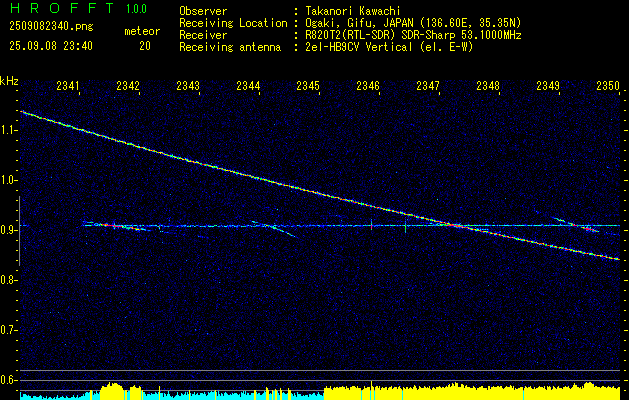The height and width of the screenshot is (400, 629).
Task: Click the meteor label
Action: [x=142, y=31]
